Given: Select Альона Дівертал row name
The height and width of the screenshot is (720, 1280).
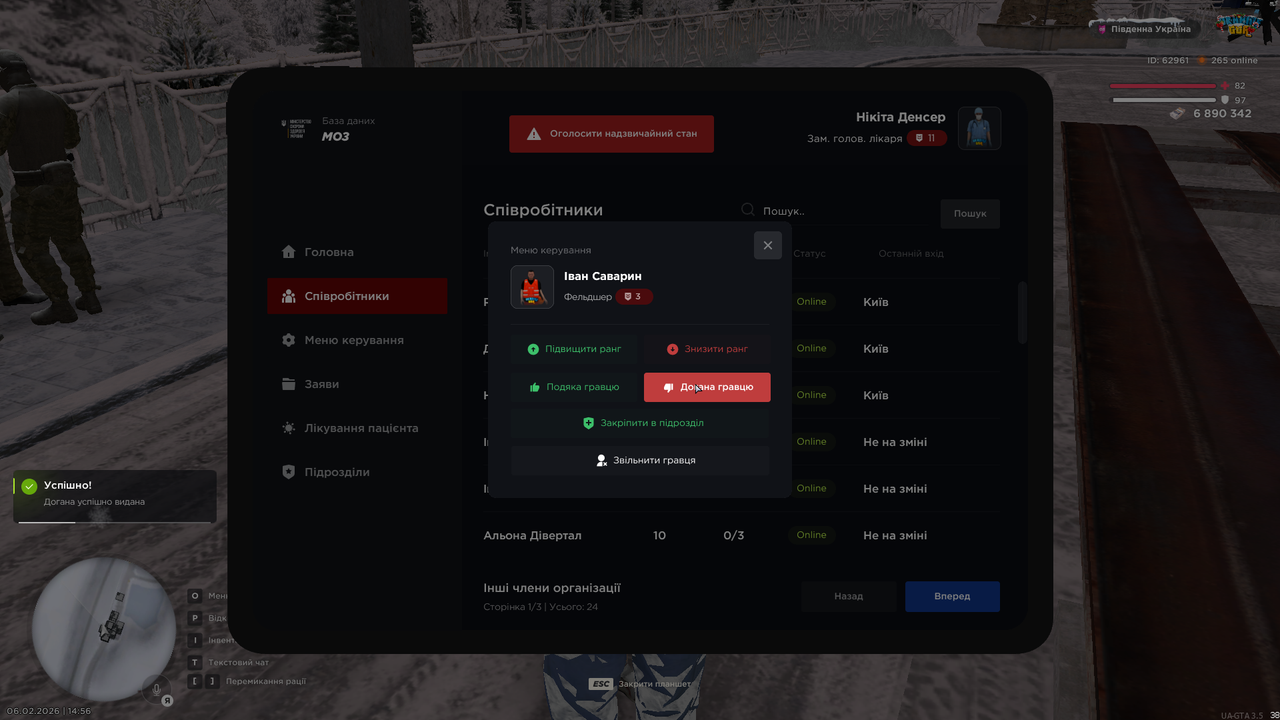Looking at the screenshot, I should 532,536.
